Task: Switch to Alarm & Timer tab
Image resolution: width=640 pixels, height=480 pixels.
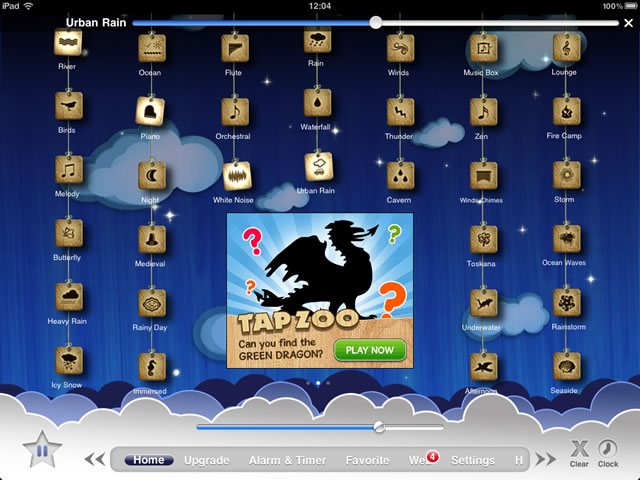Action: coord(287,460)
